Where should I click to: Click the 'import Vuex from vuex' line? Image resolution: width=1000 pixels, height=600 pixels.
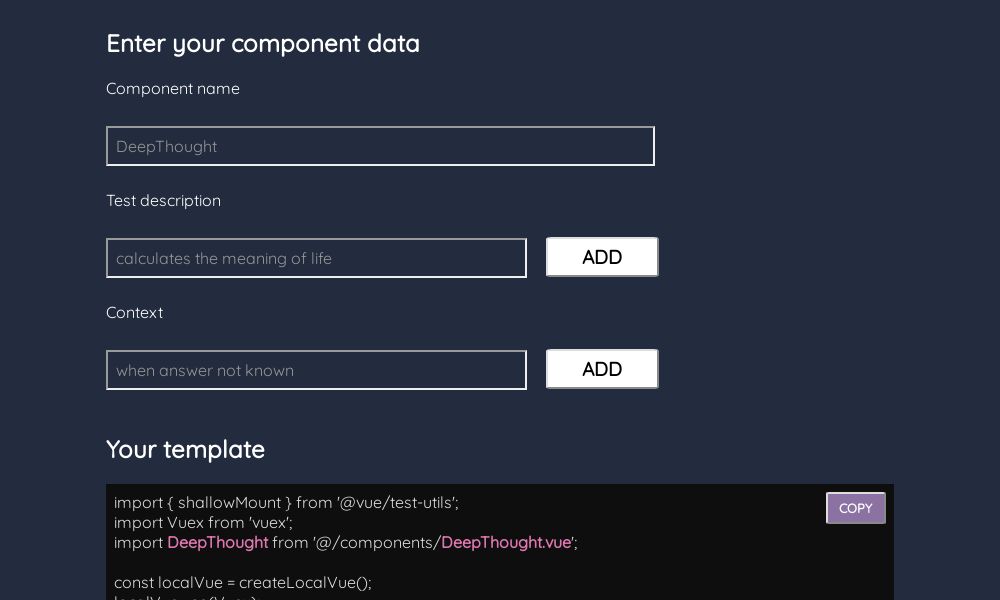[x=203, y=522]
